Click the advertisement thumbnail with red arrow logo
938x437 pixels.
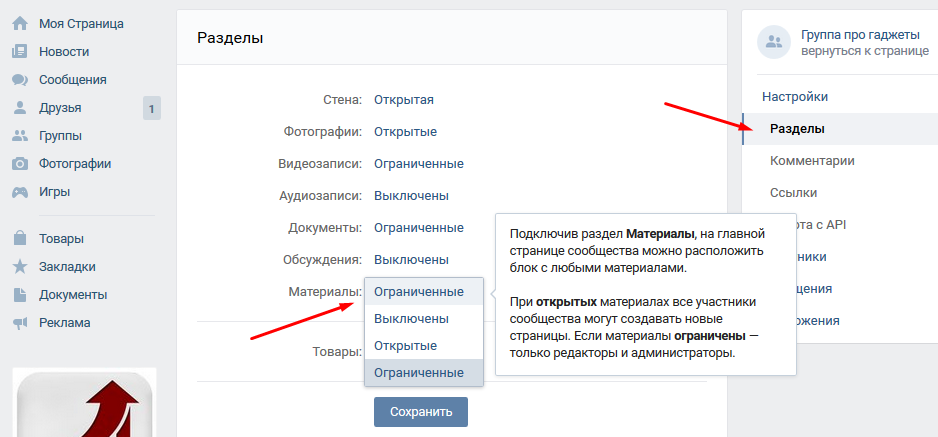tap(84, 402)
